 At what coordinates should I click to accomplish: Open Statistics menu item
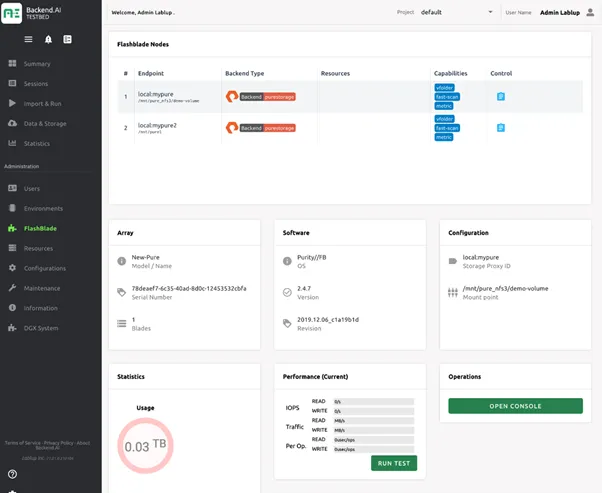tap(36, 143)
